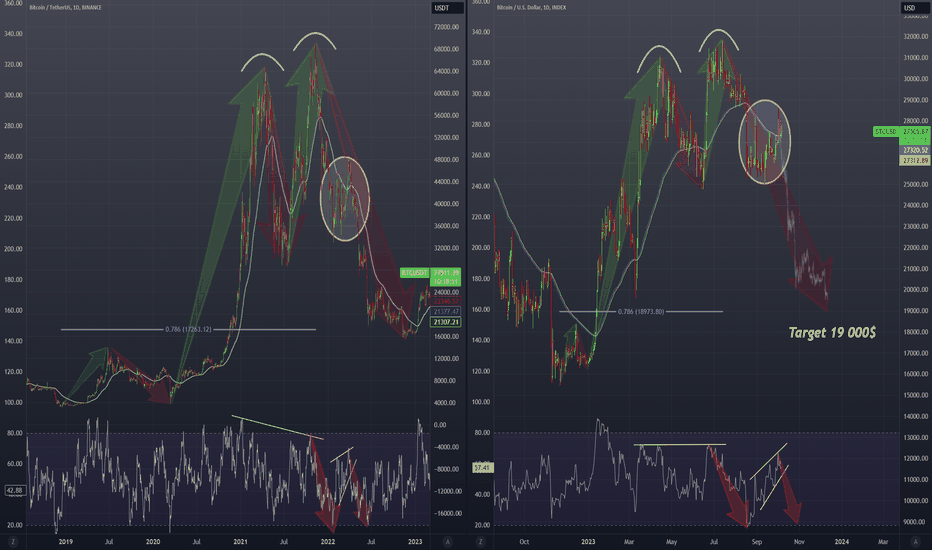
Task: Select the ellipse drawing on the right chart
Action: [x=766, y=141]
